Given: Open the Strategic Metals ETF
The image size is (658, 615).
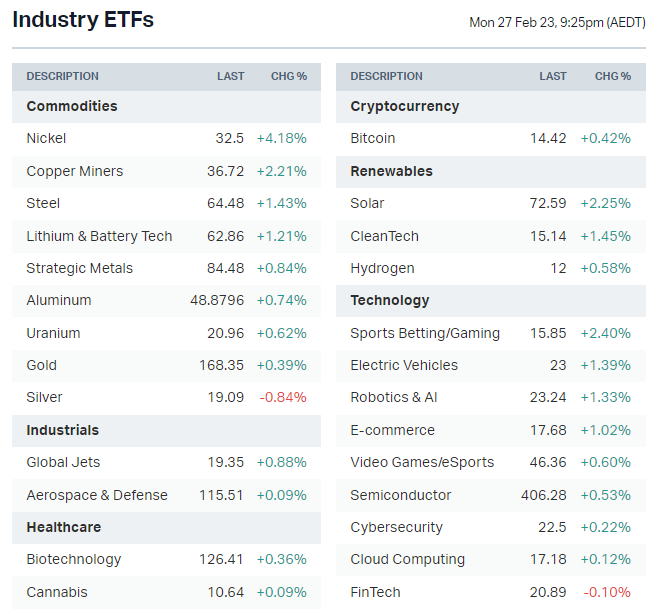Looking at the screenshot, I should 80,268.
